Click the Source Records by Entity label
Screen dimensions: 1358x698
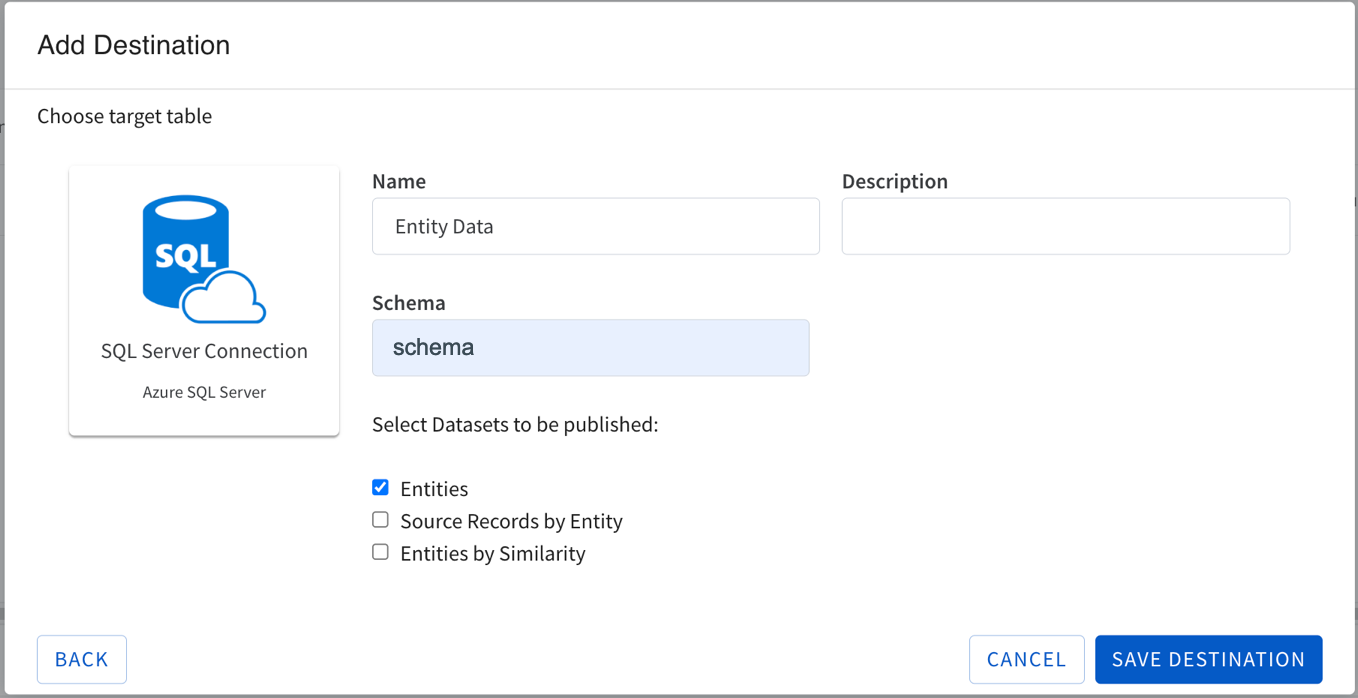tap(511, 521)
